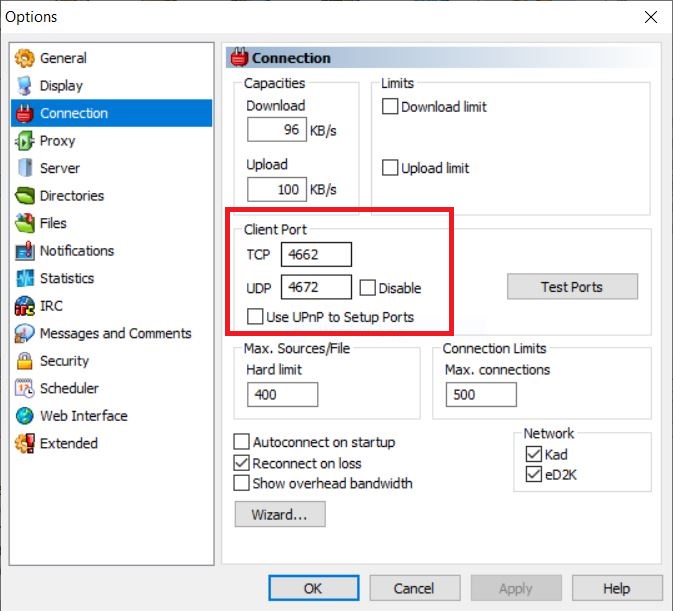Image resolution: width=673 pixels, height=611 pixels.
Task: Enable the Download limit checkbox
Action: (391, 107)
